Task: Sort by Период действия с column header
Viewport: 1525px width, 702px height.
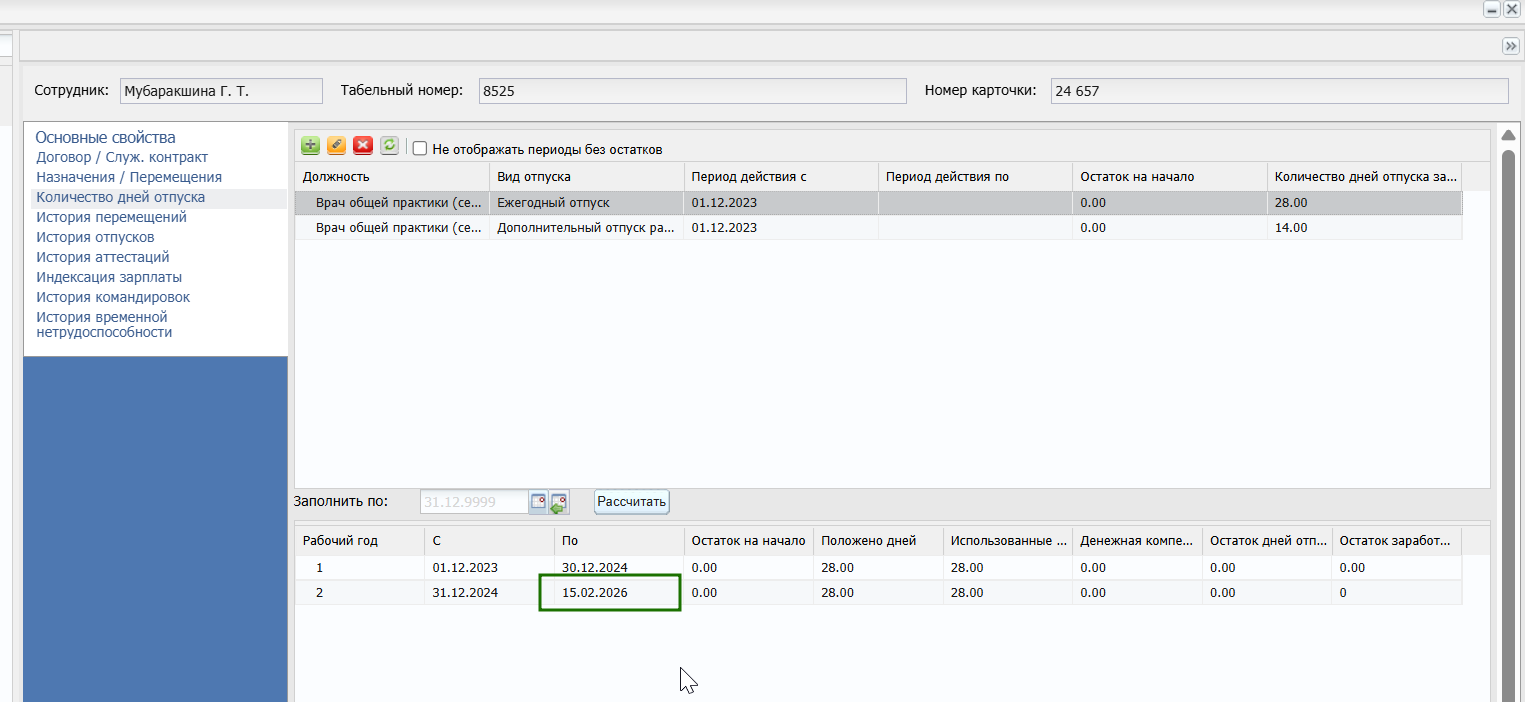Action: (781, 176)
